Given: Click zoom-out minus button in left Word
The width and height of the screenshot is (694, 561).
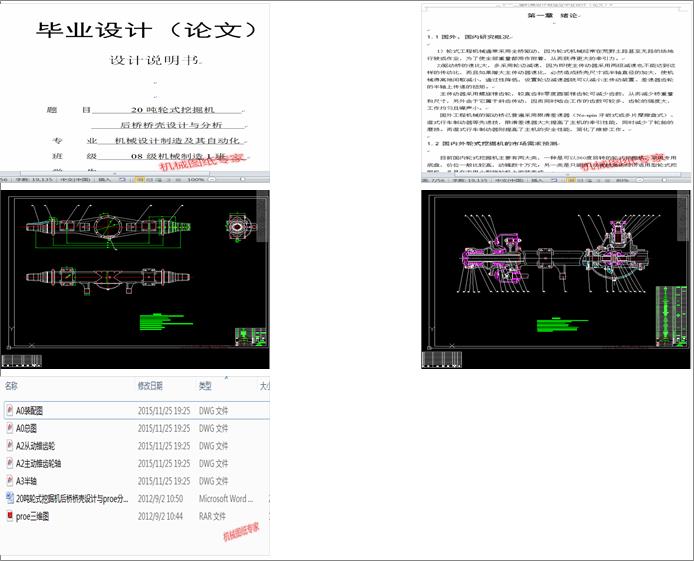Looking at the screenshot, I should point(212,180).
